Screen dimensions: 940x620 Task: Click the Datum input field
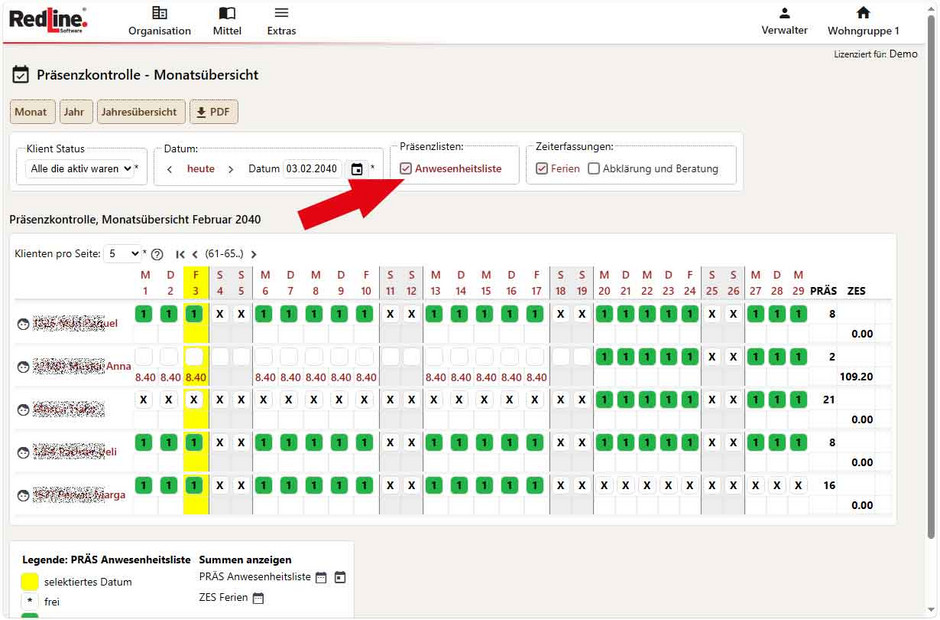coord(312,169)
